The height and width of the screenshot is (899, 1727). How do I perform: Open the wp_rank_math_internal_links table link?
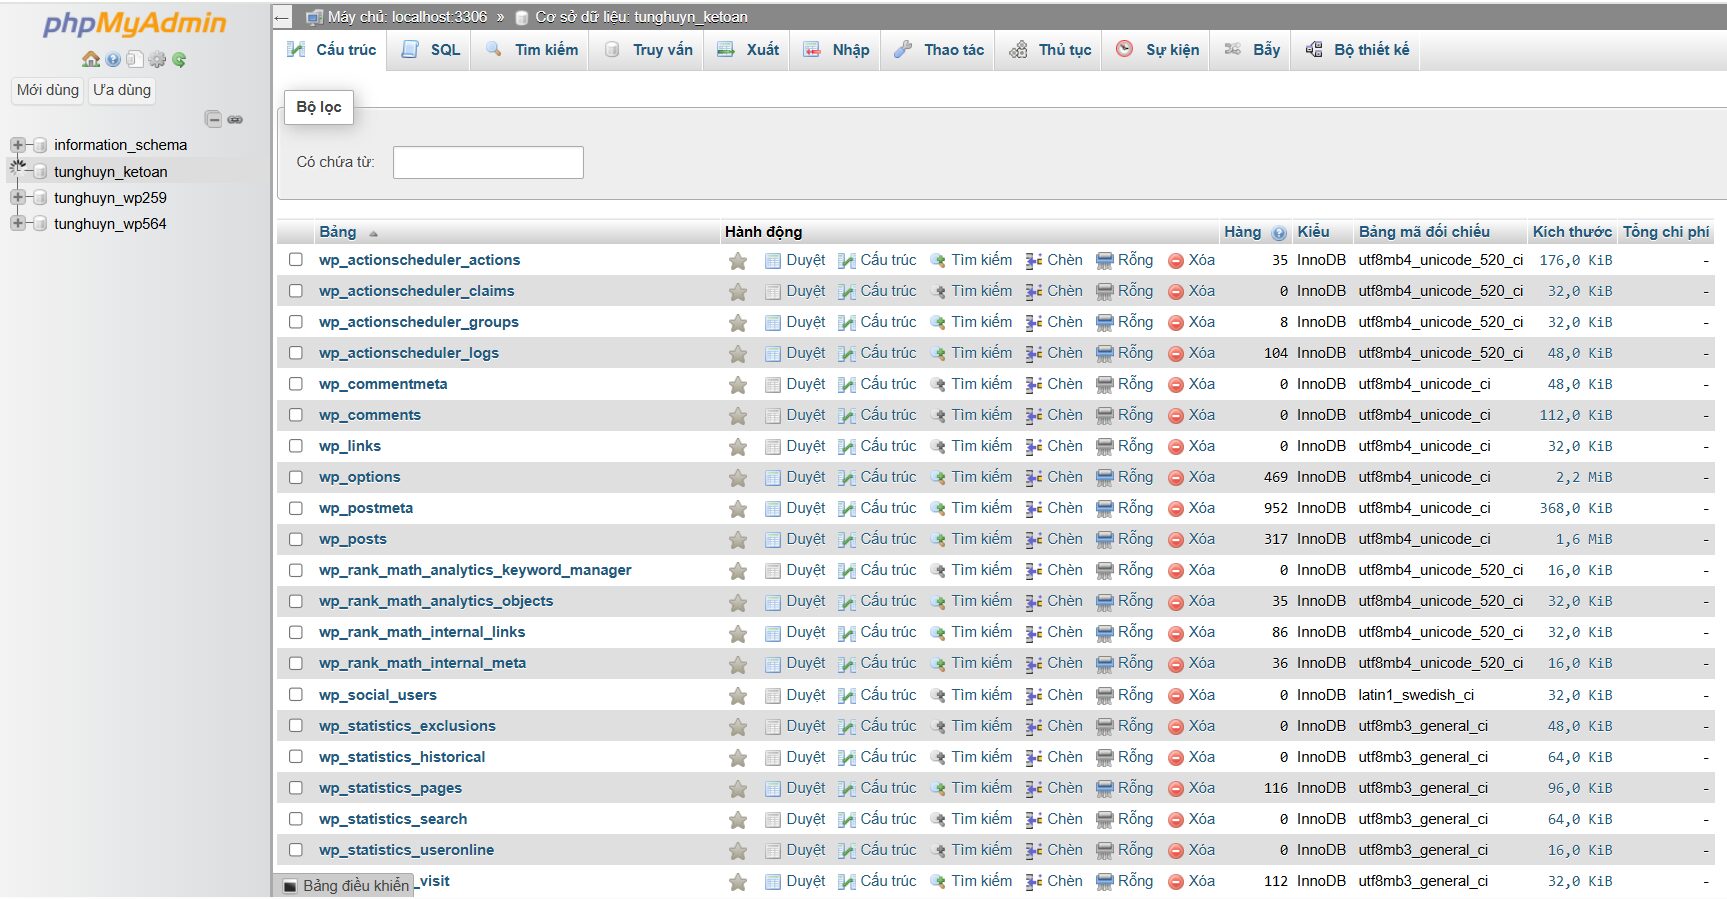[x=422, y=632]
